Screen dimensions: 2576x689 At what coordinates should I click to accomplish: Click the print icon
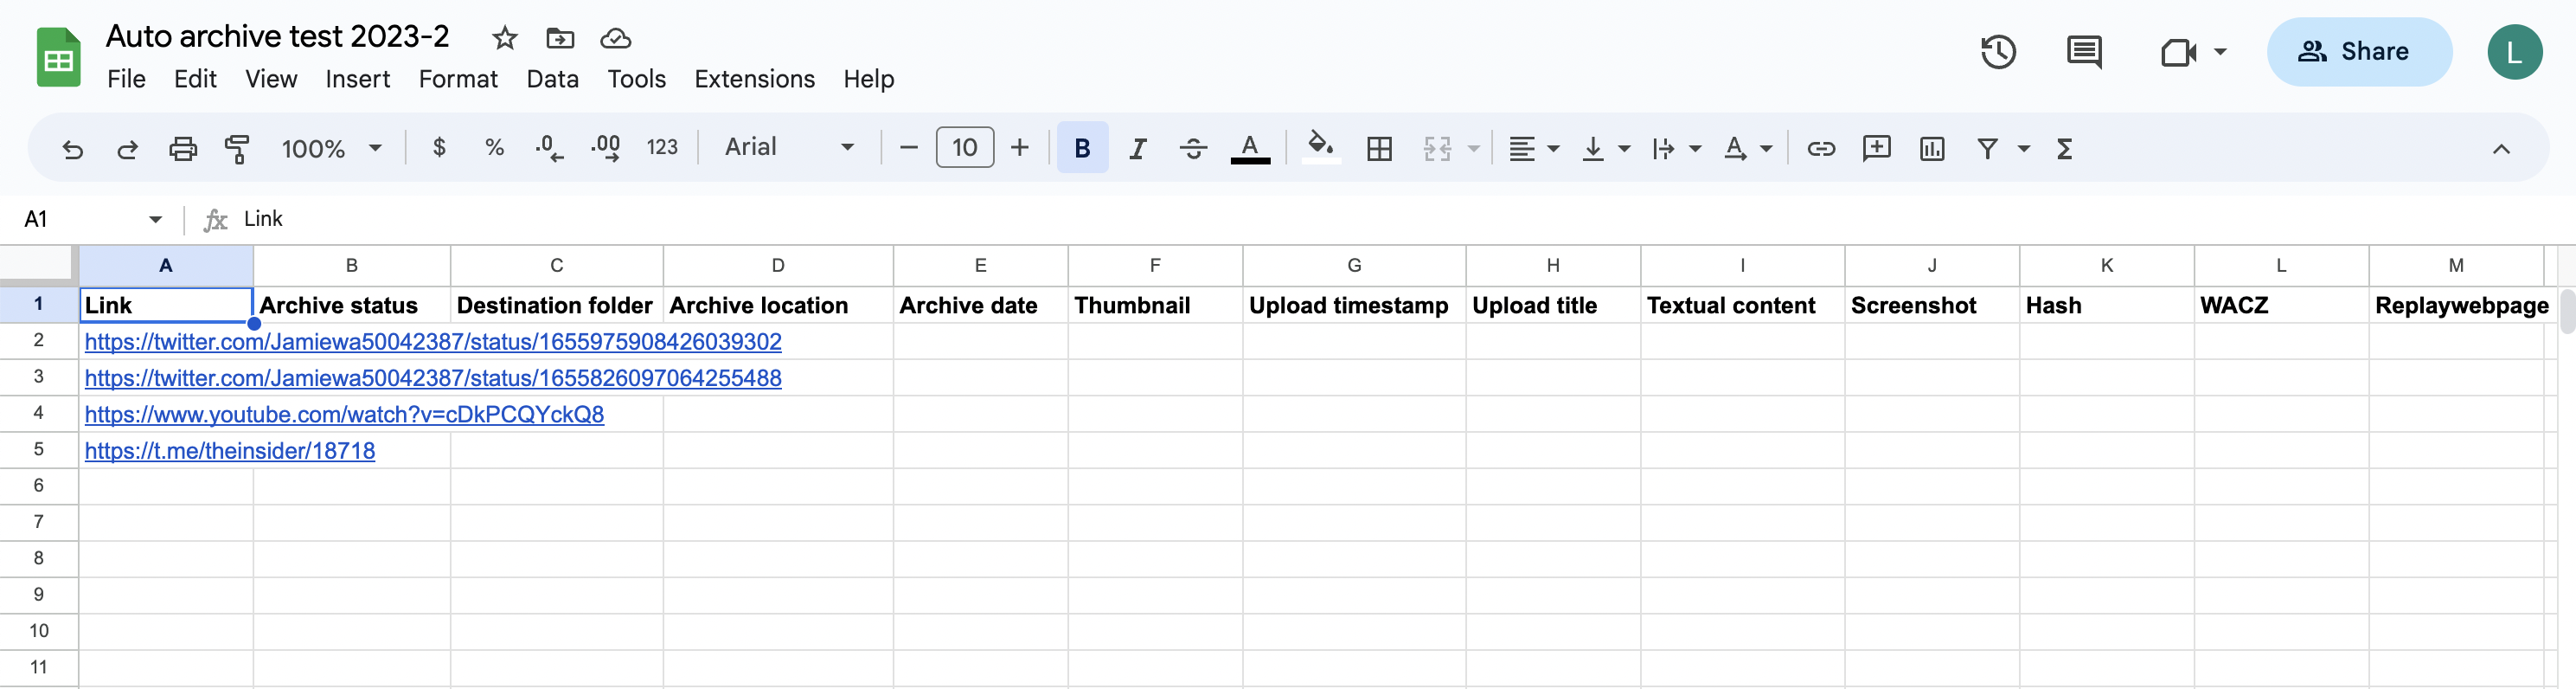[x=182, y=149]
